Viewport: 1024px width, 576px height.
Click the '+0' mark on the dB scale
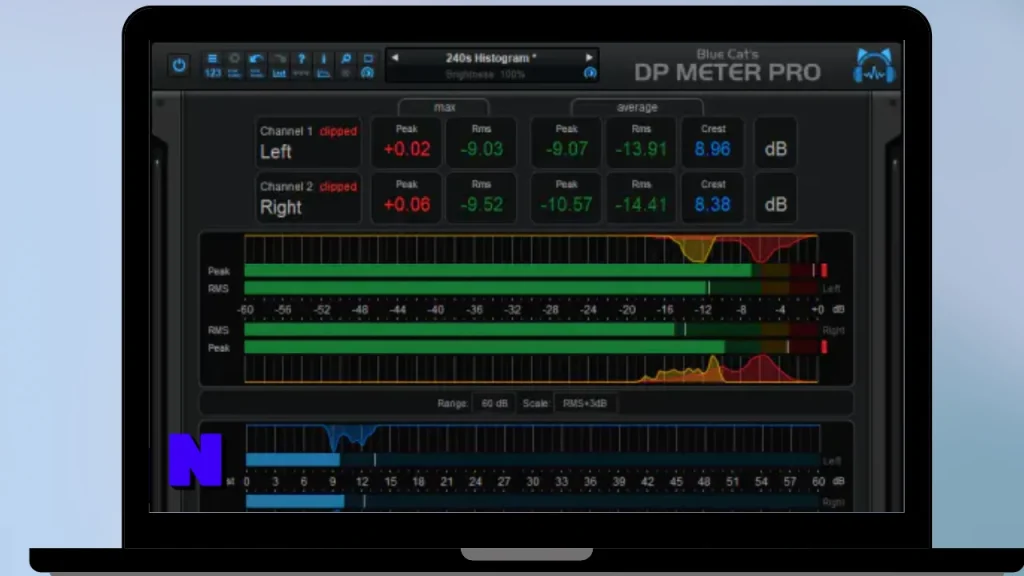(817, 310)
